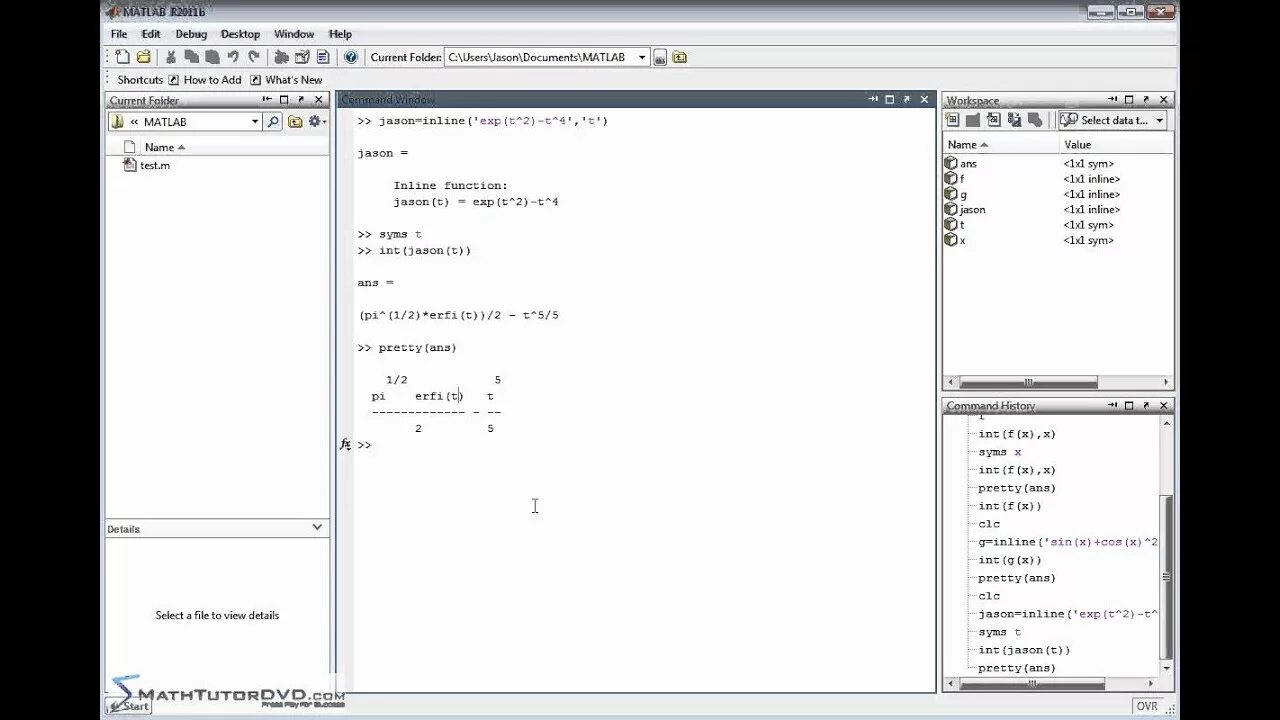Click the Undo arrow icon
The width and height of the screenshot is (1280, 720).
(x=233, y=57)
